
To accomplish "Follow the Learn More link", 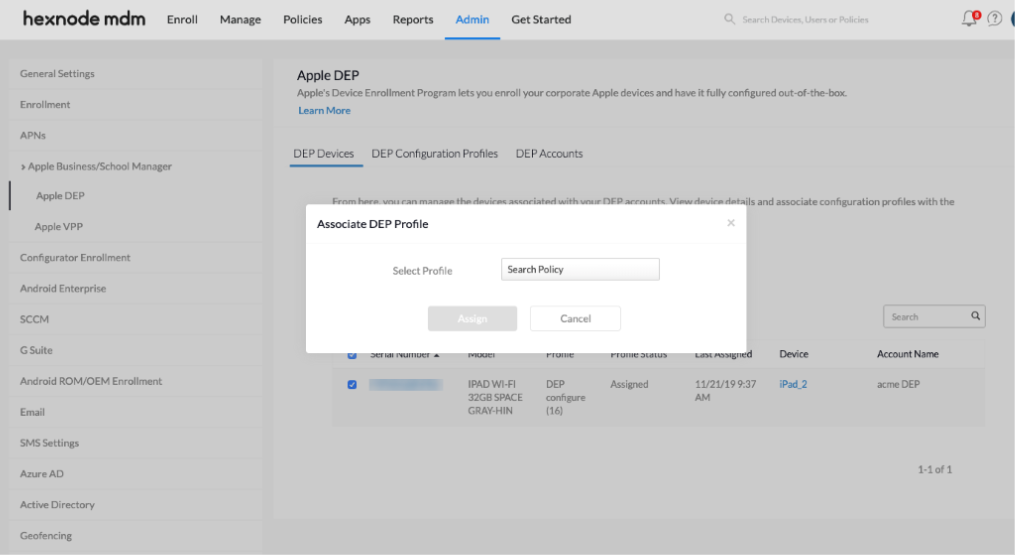I will tap(324, 111).
